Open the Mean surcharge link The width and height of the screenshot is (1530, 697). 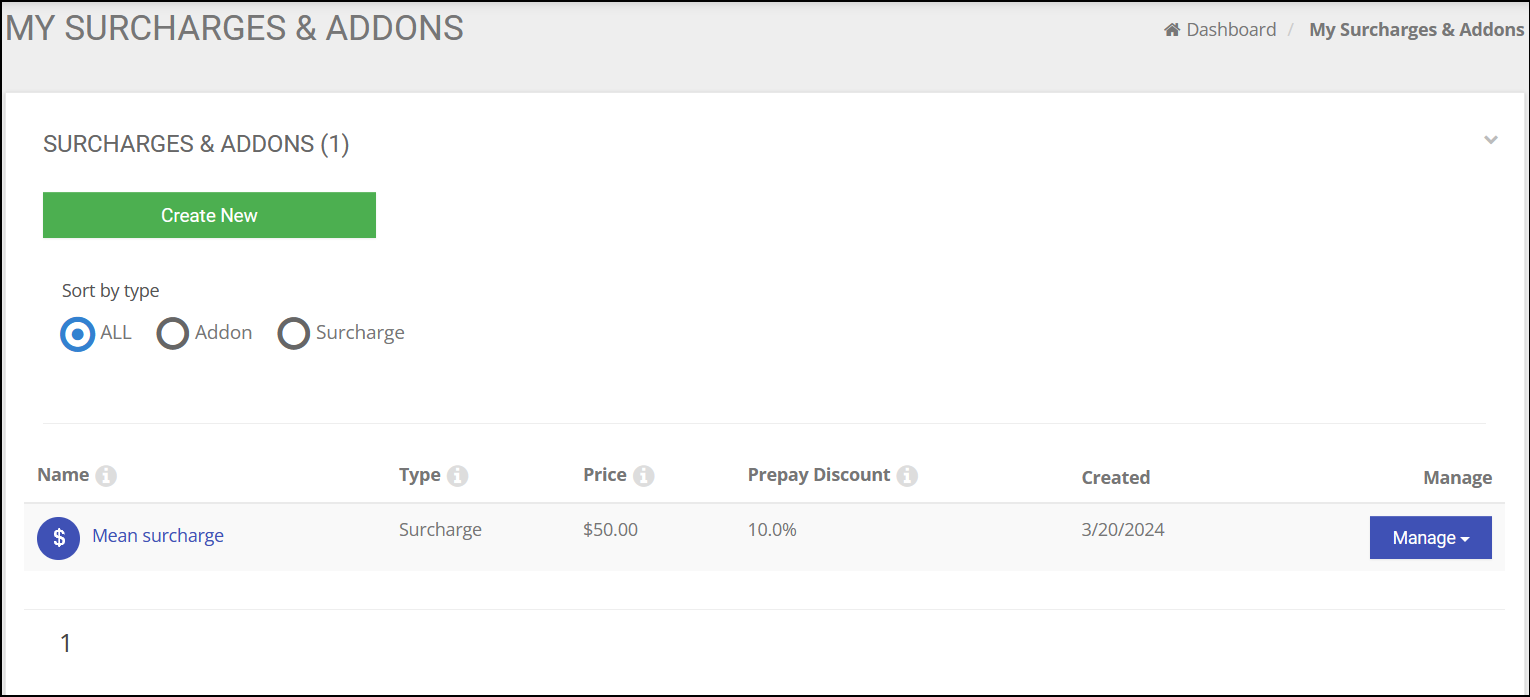[x=158, y=536]
